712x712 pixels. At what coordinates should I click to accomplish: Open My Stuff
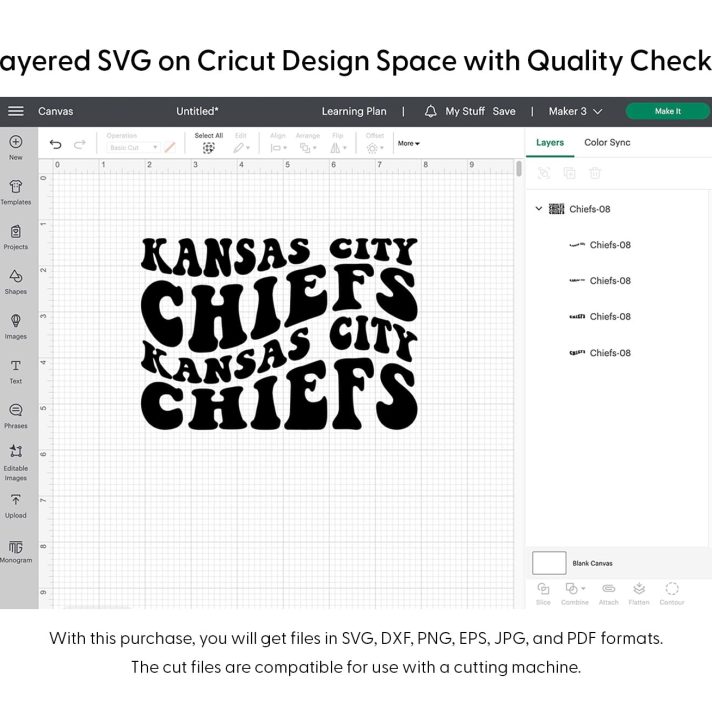465,111
